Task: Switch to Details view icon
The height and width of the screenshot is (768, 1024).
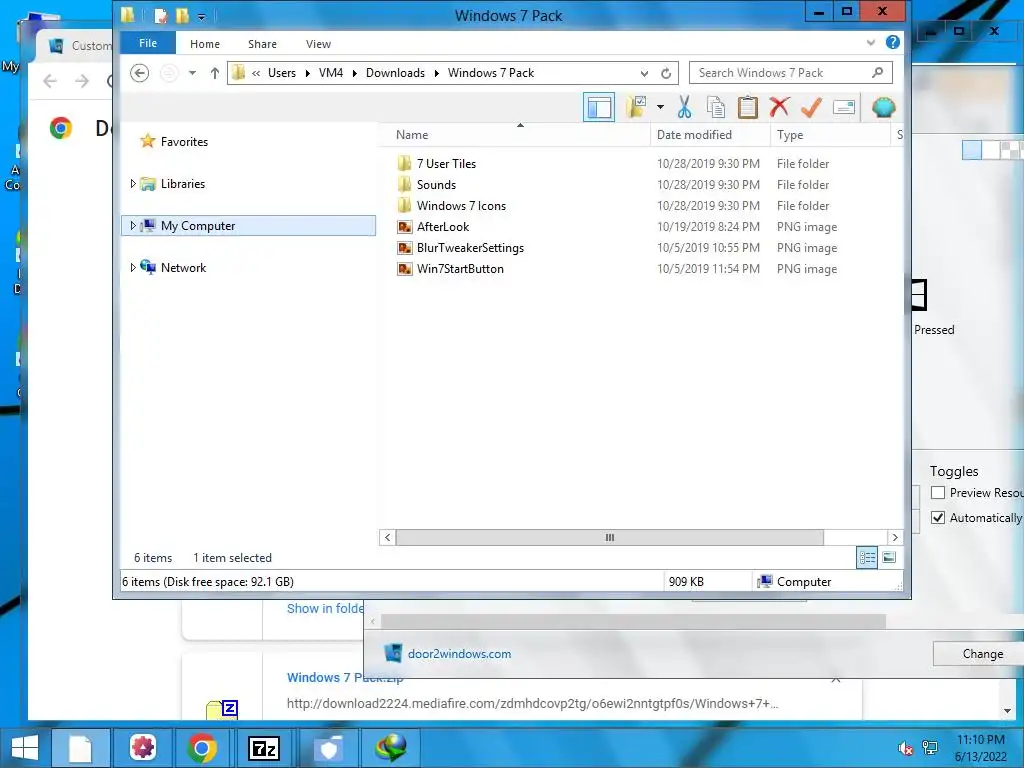Action: pyautogui.click(x=867, y=557)
